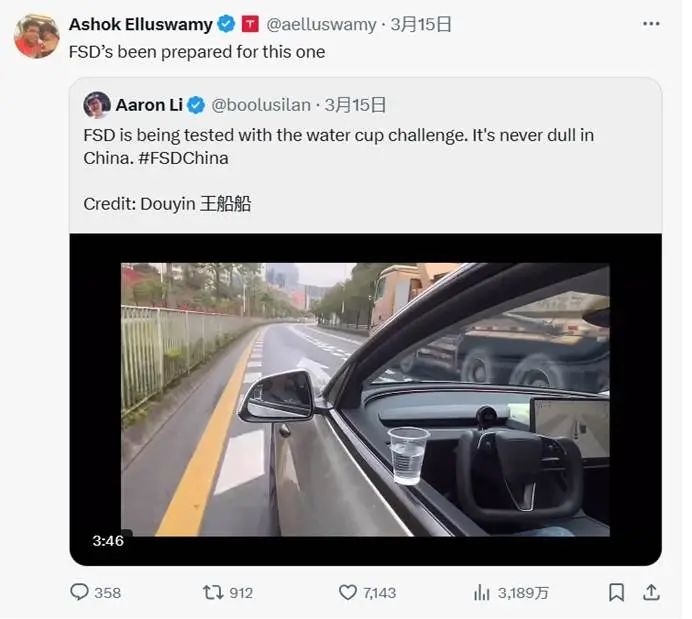Click the Aaron Li display name
Image resolution: width=692 pixels, height=619 pixels.
(x=149, y=105)
